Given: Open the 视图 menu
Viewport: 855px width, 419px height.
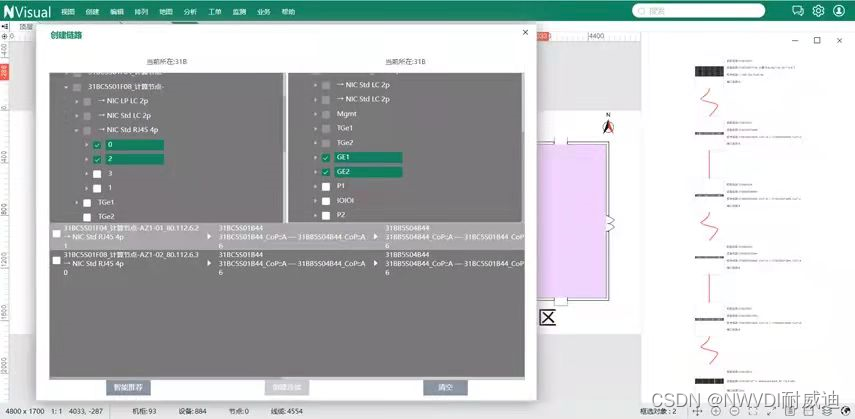Looking at the screenshot, I should coord(68,11).
